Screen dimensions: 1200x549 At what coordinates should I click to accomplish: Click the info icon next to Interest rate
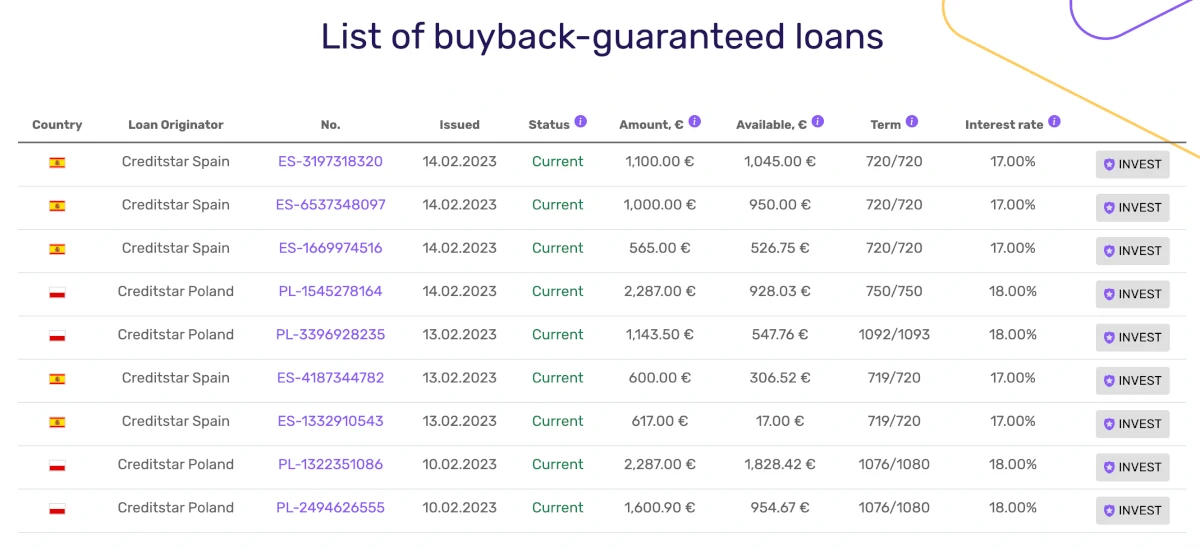1054,122
